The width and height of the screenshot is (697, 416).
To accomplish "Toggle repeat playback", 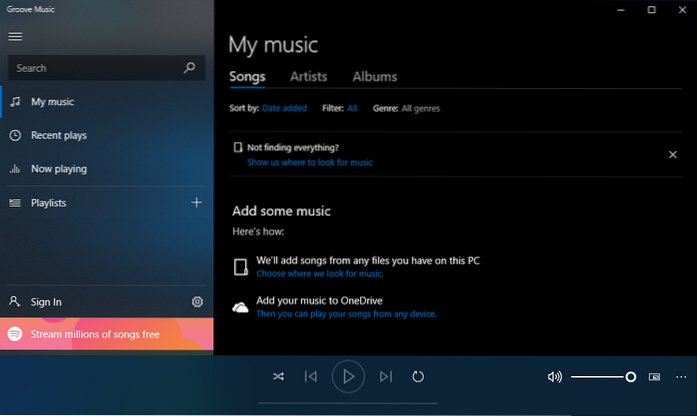I will tap(418, 377).
